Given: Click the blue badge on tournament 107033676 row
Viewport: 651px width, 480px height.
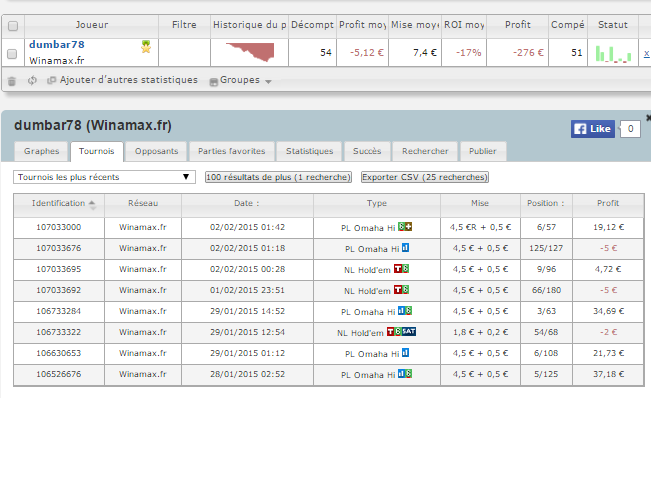Looking at the screenshot, I should coord(406,248).
